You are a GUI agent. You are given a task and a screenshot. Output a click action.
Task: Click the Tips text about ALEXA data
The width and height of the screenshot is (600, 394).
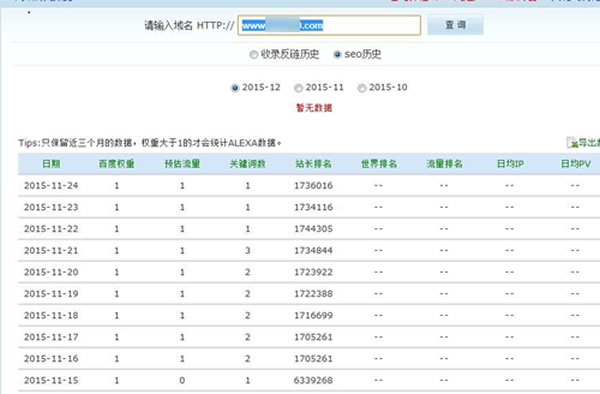click(x=150, y=143)
